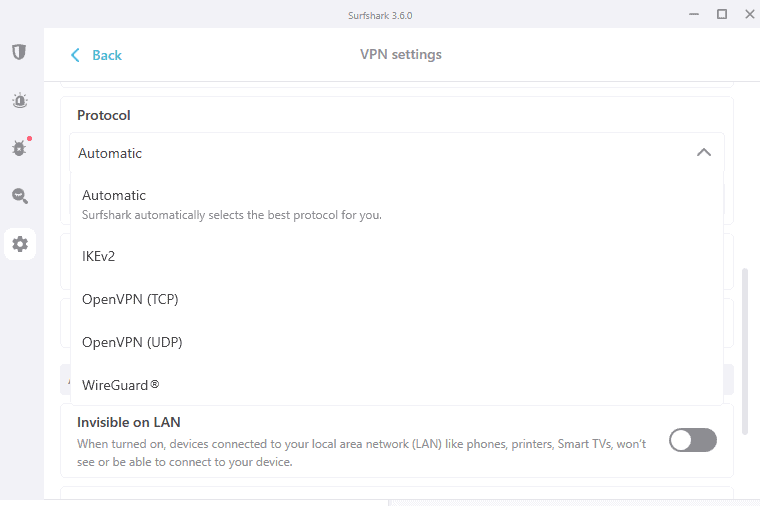Collapse the Protocol dropdown chevron
760x506 pixels.
click(x=703, y=153)
